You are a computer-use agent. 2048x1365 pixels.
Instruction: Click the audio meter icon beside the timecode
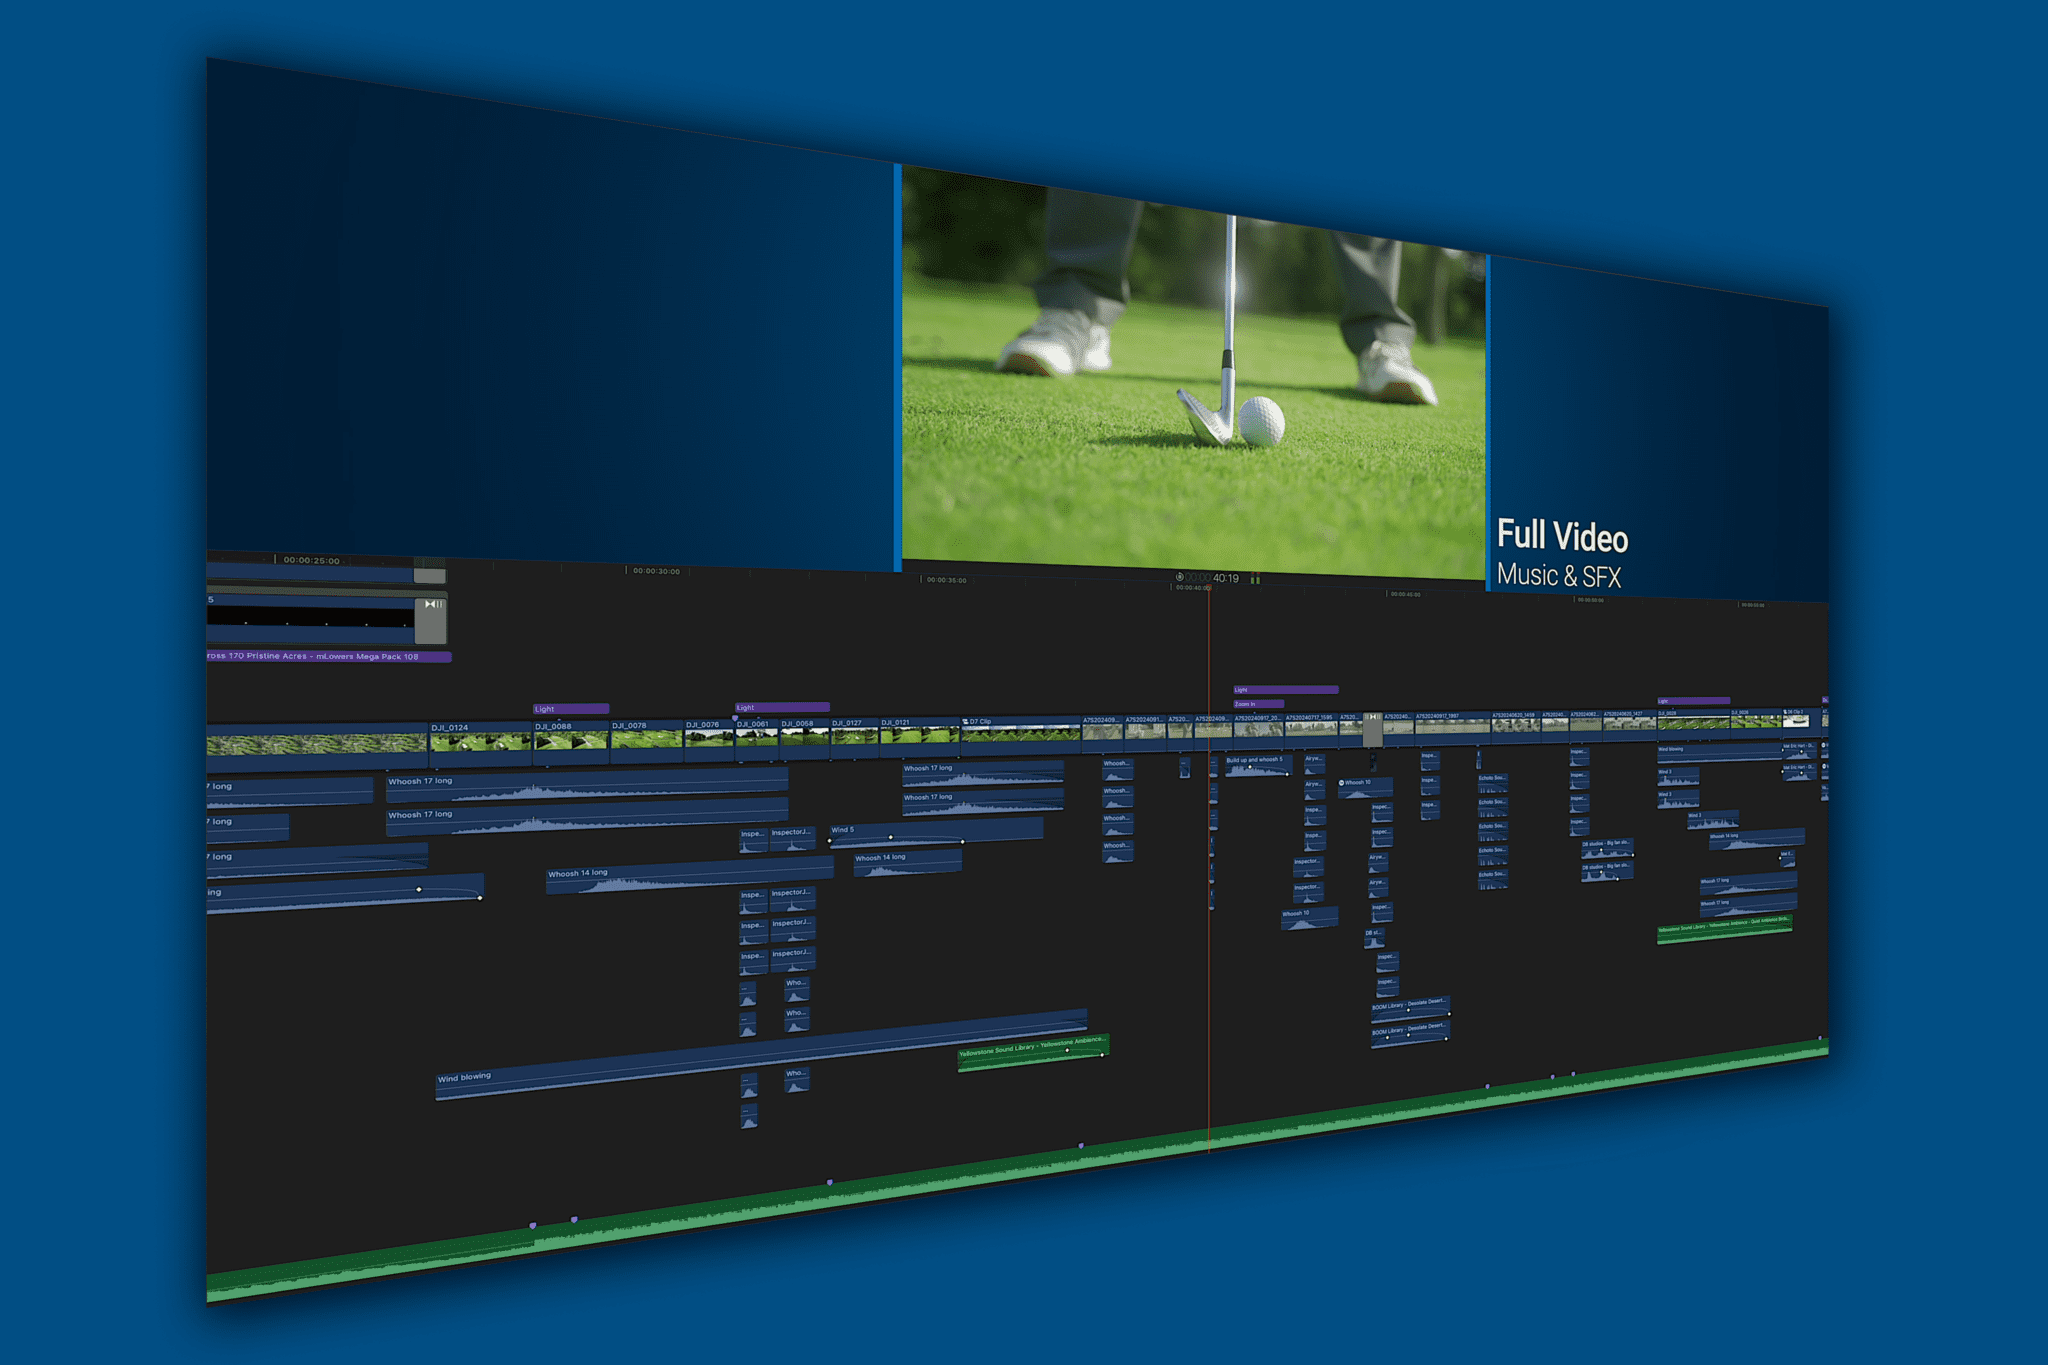click(1255, 579)
